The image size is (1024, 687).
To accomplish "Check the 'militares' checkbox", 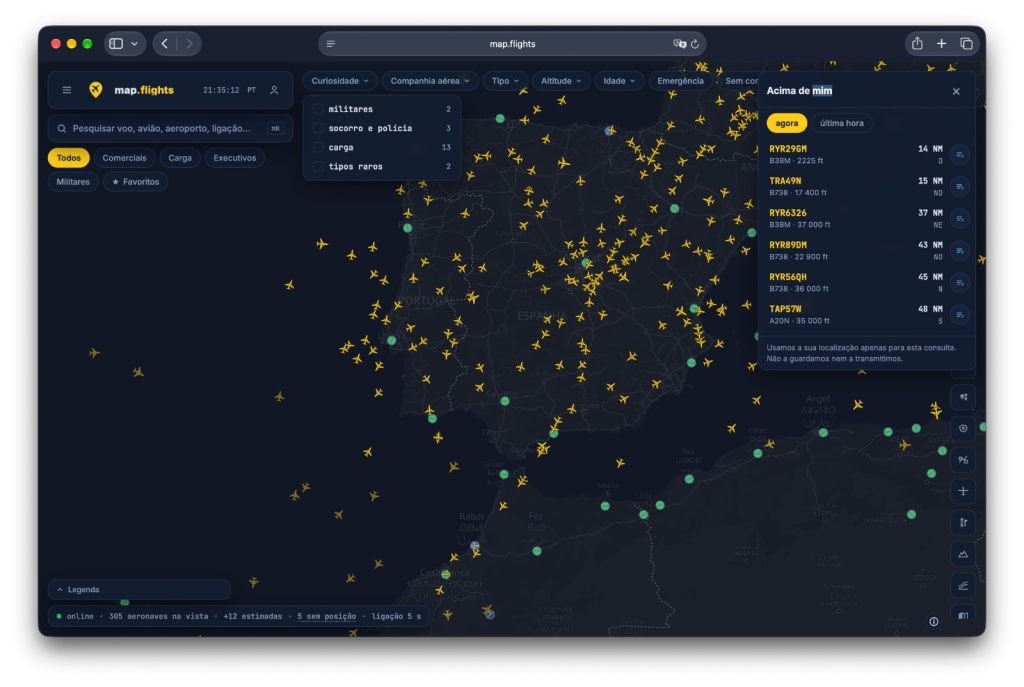I will pos(318,109).
